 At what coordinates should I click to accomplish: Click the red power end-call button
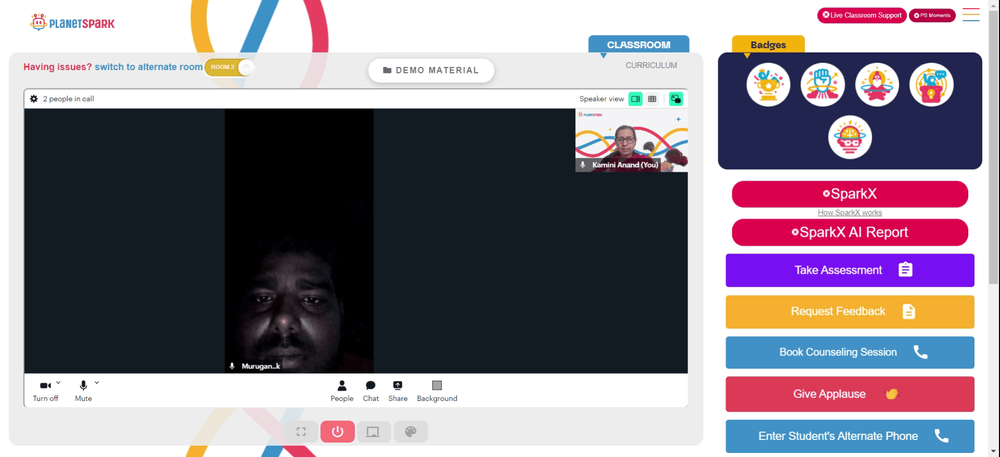point(337,432)
